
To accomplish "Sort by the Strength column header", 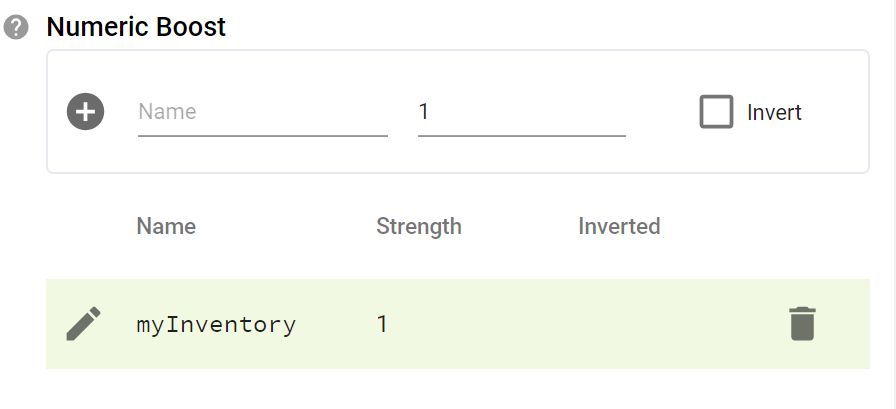I will [x=419, y=226].
